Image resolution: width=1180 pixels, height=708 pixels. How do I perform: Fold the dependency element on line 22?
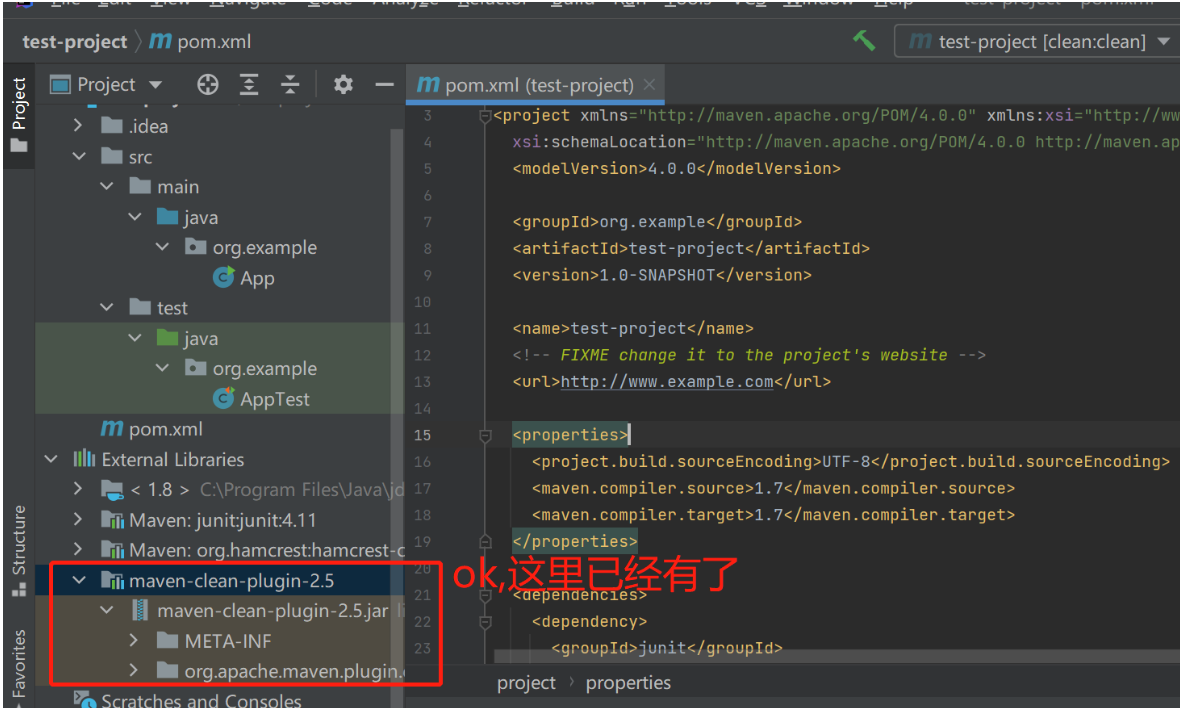[485, 621]
